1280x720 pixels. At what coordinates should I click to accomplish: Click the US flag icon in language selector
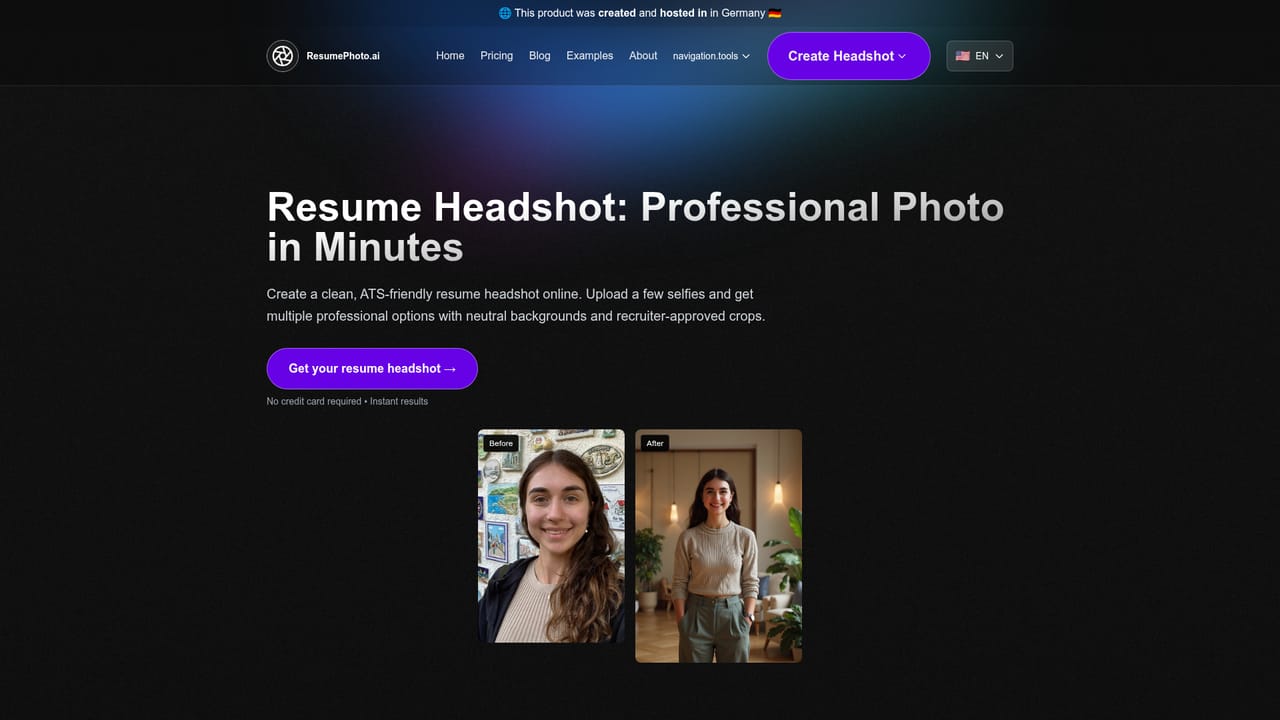click(x=962, y=56)
